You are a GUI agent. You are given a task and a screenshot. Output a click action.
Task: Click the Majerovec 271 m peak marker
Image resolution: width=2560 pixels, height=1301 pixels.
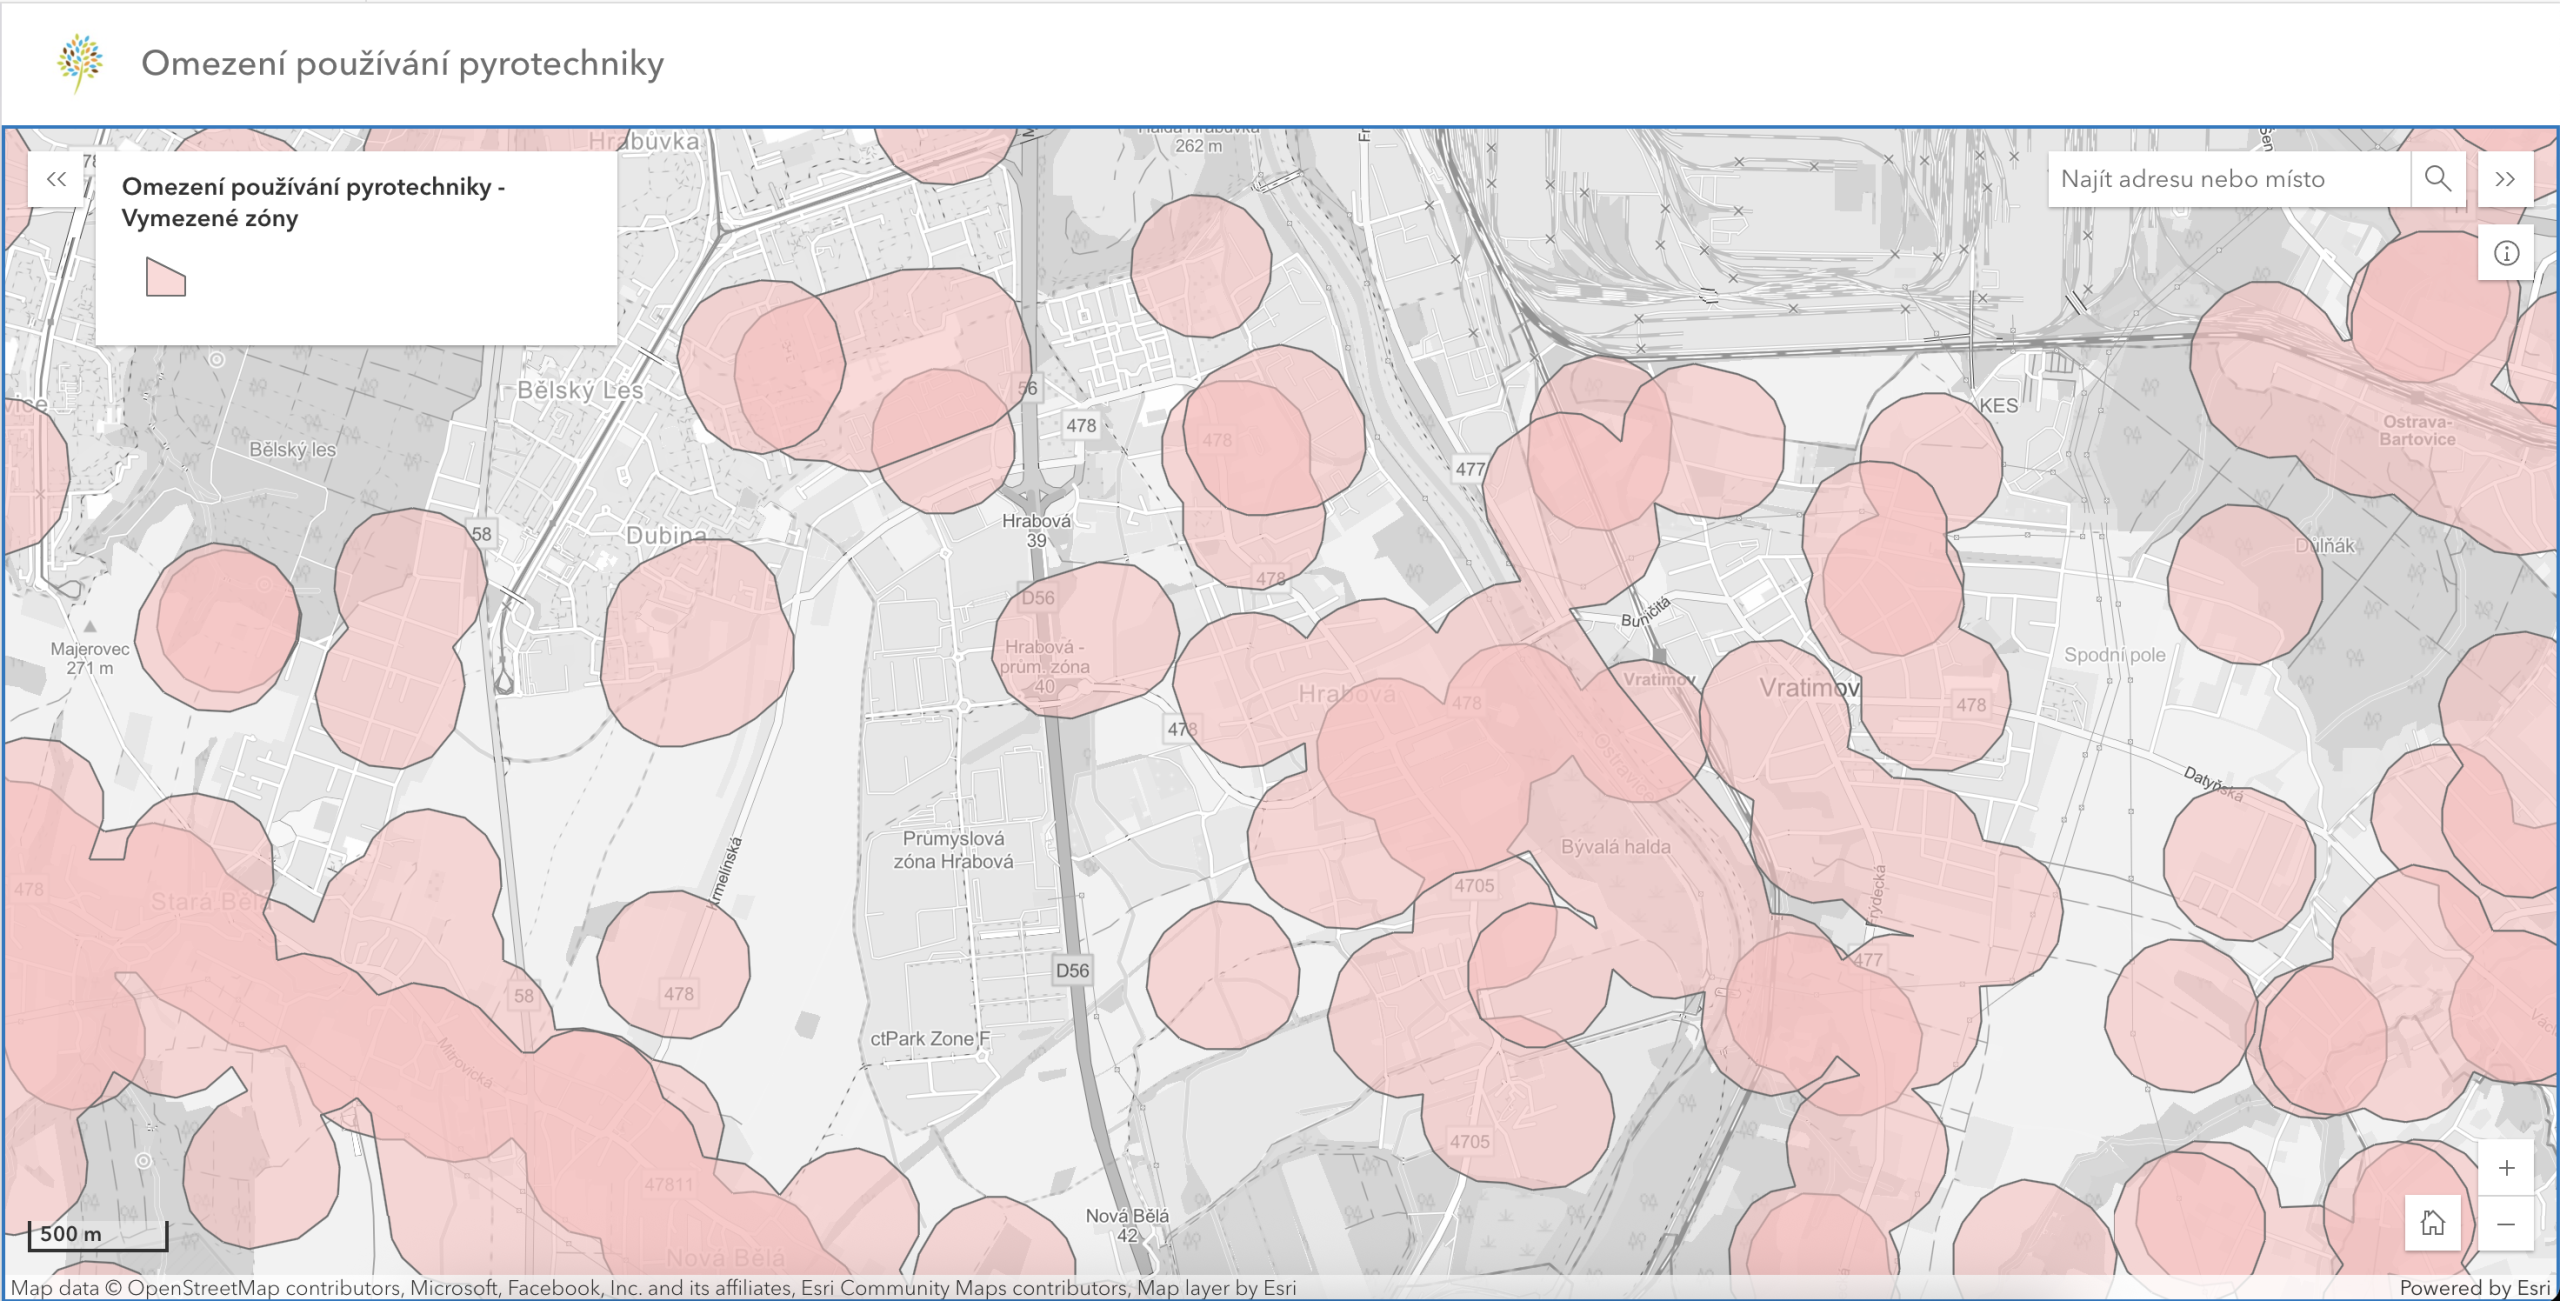tap(90, 628)
